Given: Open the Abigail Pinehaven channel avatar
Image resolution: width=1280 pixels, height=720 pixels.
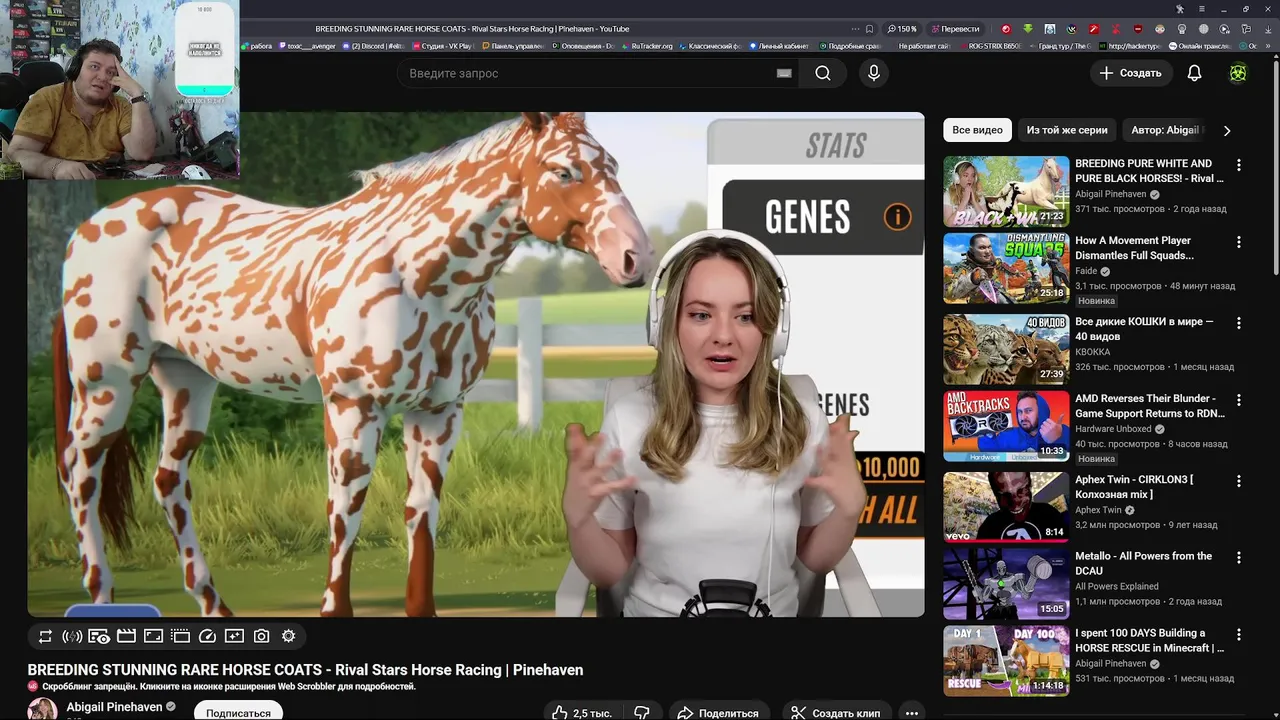Looking at the screenshot, I should [42, 709].
